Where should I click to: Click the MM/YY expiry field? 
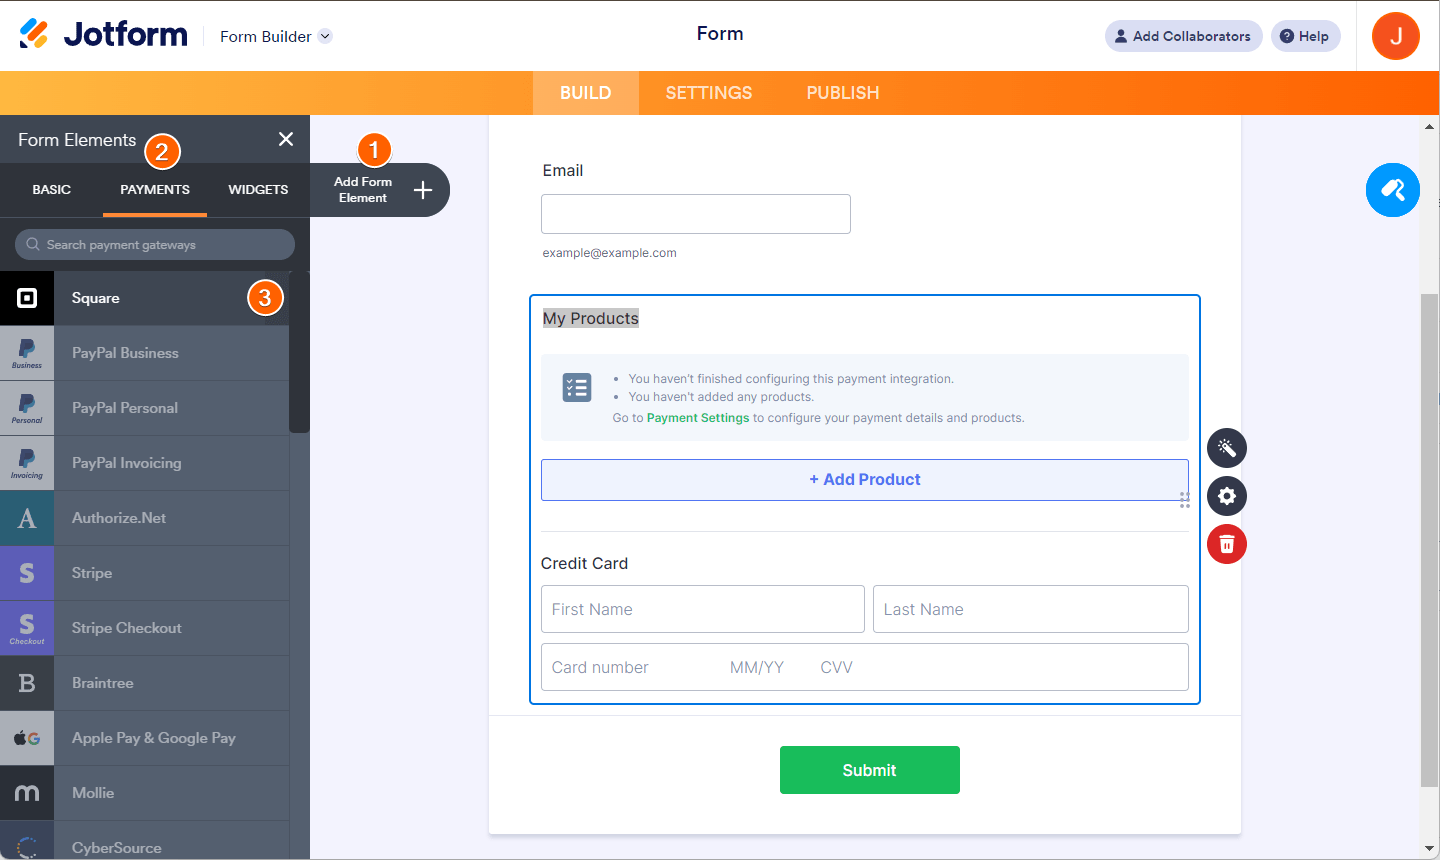(x=757, y=667)
